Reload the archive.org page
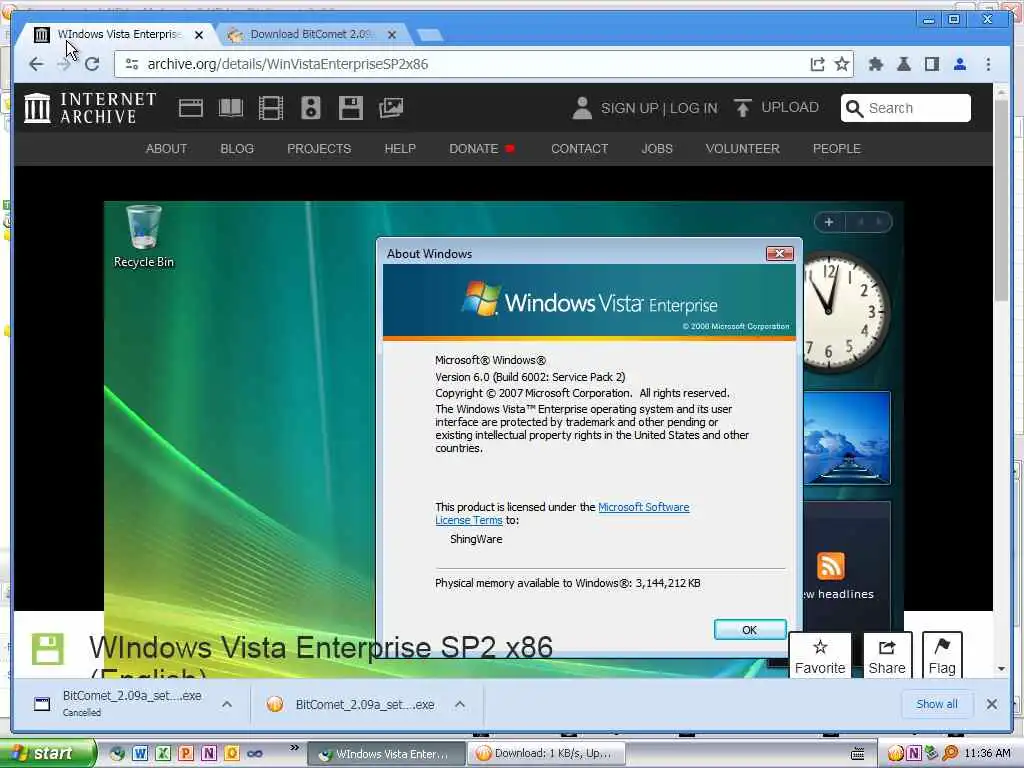 [92, 64]
